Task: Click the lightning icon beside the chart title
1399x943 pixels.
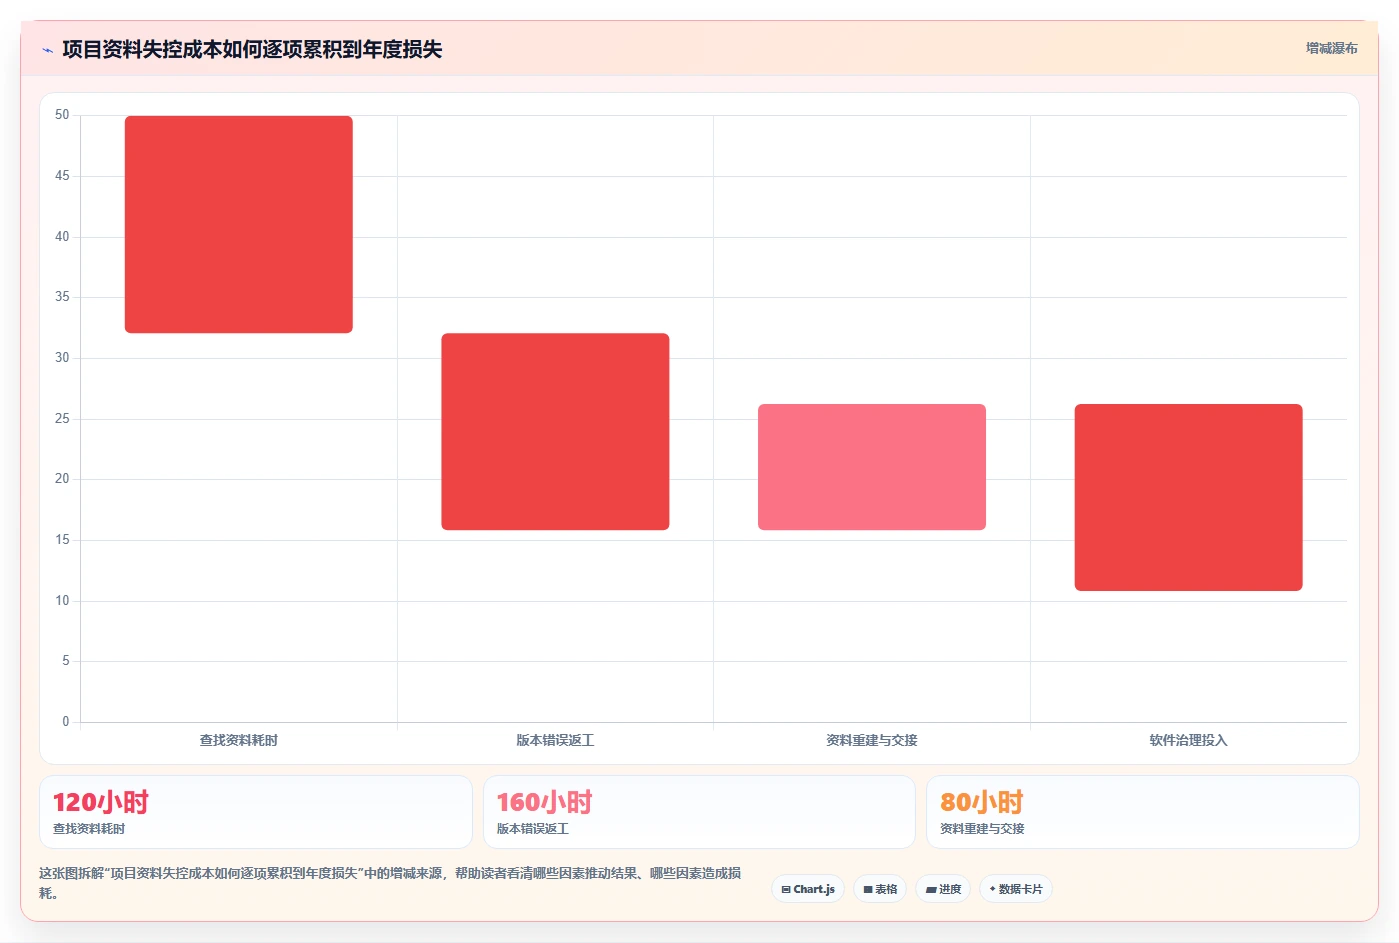Action: (x=47, y=50)
